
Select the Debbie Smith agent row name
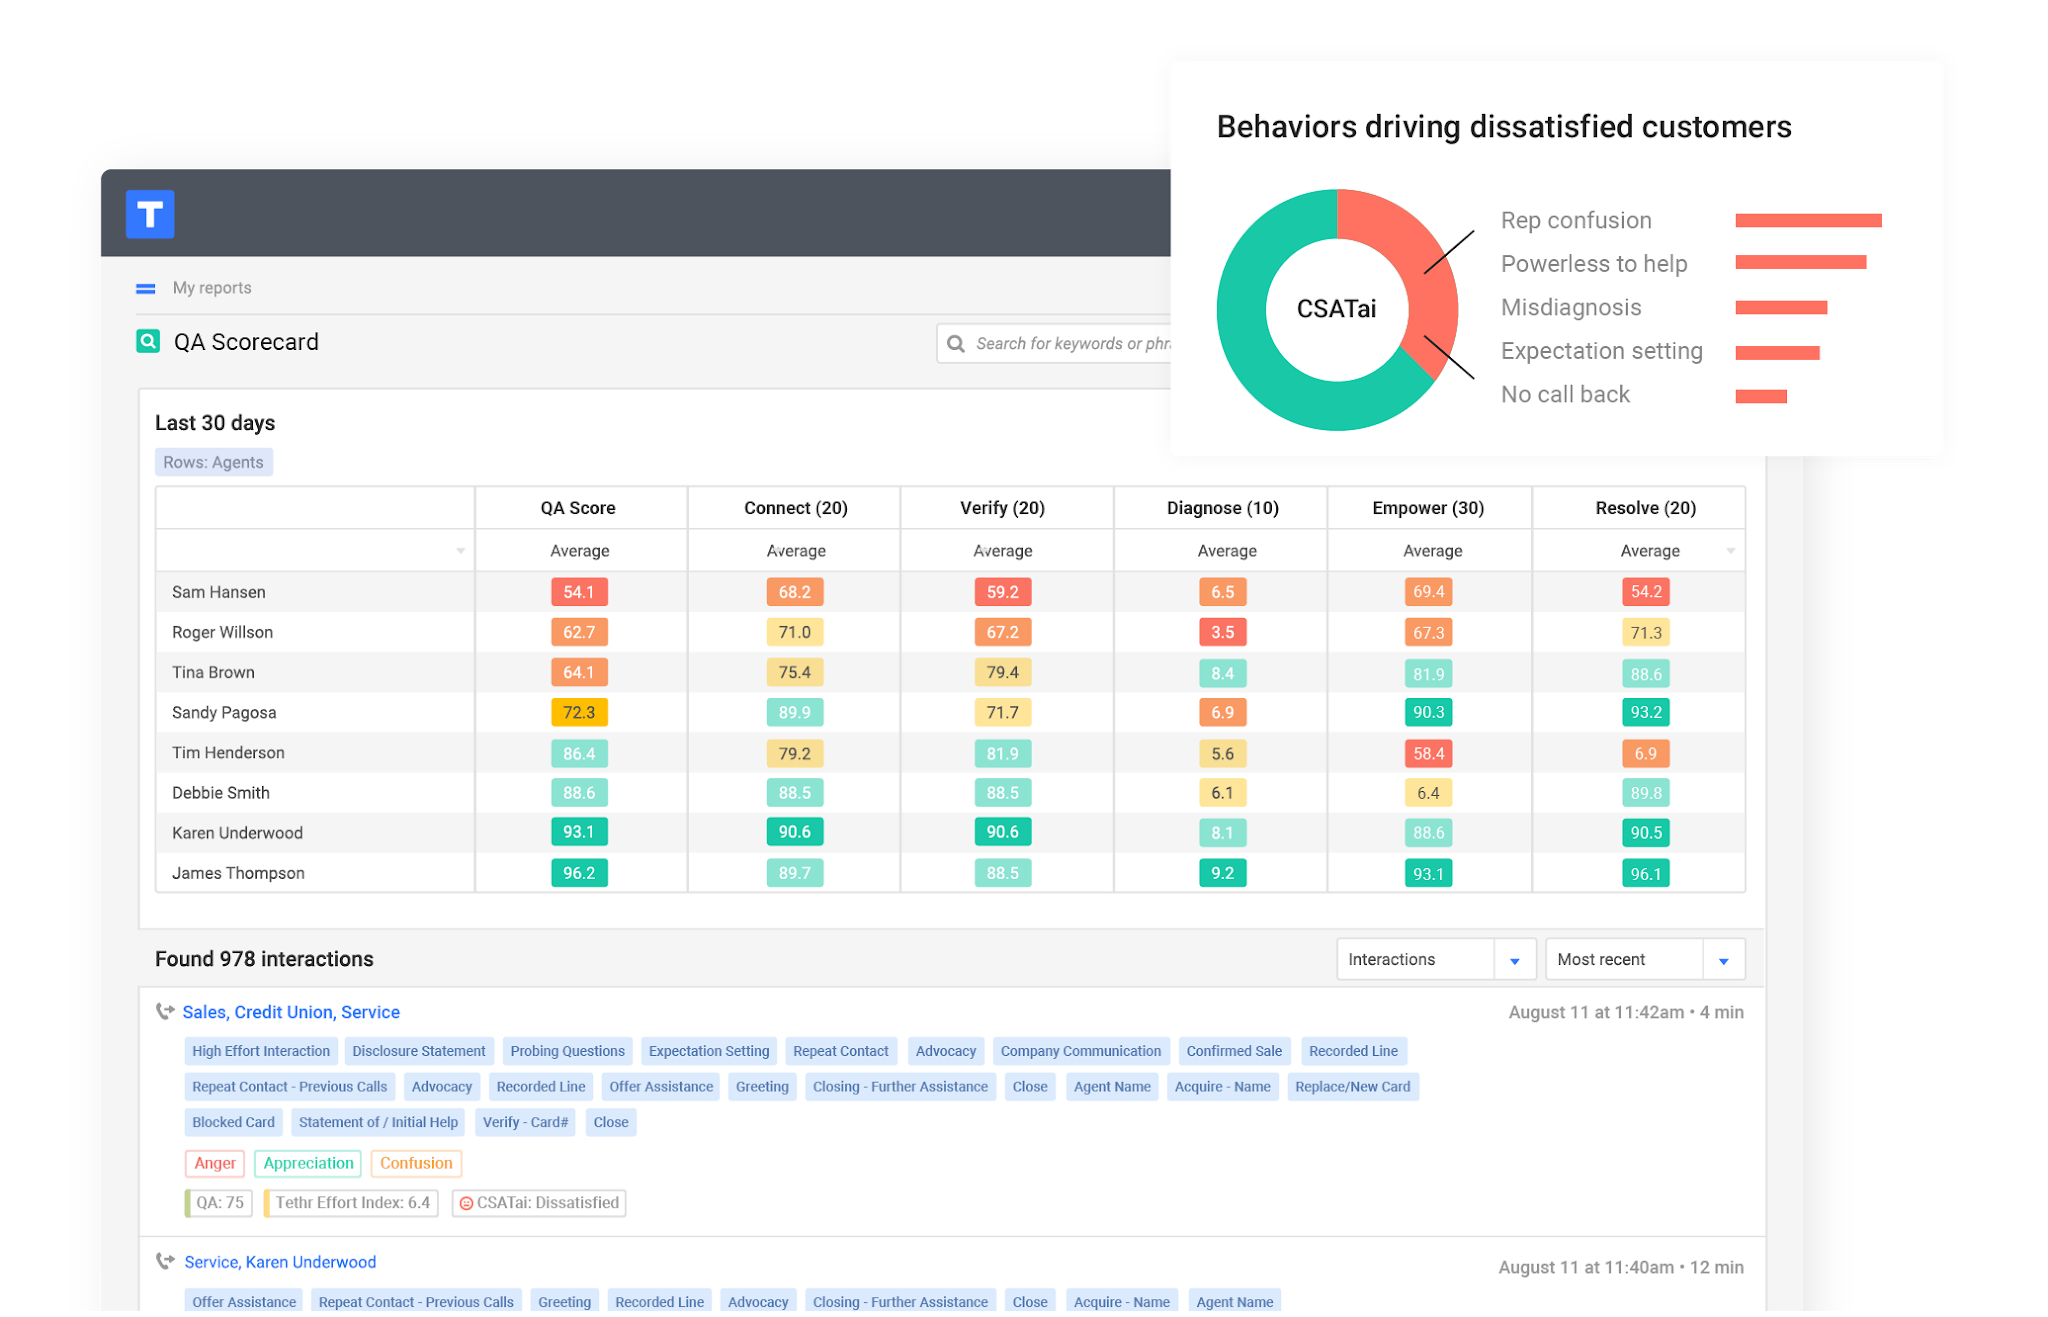tap(220, 794)
